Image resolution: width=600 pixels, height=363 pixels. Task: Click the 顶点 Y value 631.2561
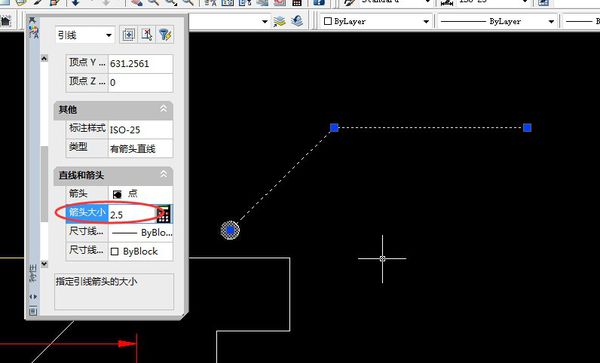coord(140,63)
